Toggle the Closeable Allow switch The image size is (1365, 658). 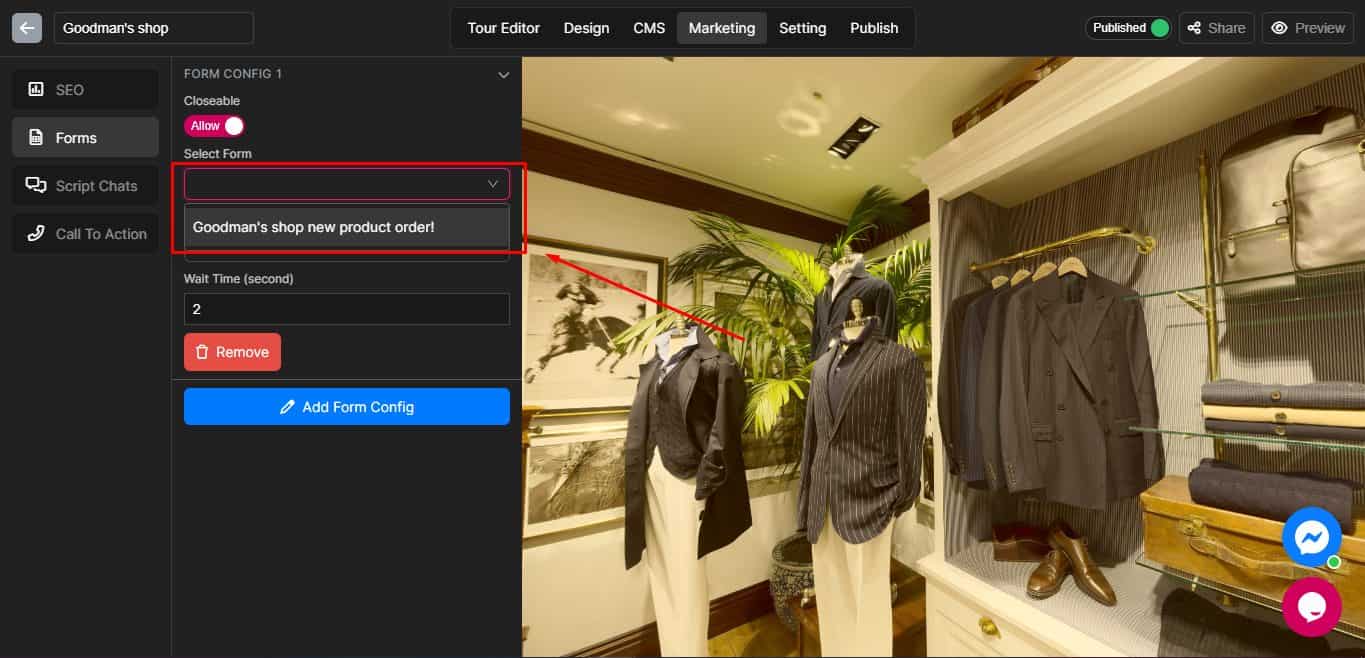(214, 126)
